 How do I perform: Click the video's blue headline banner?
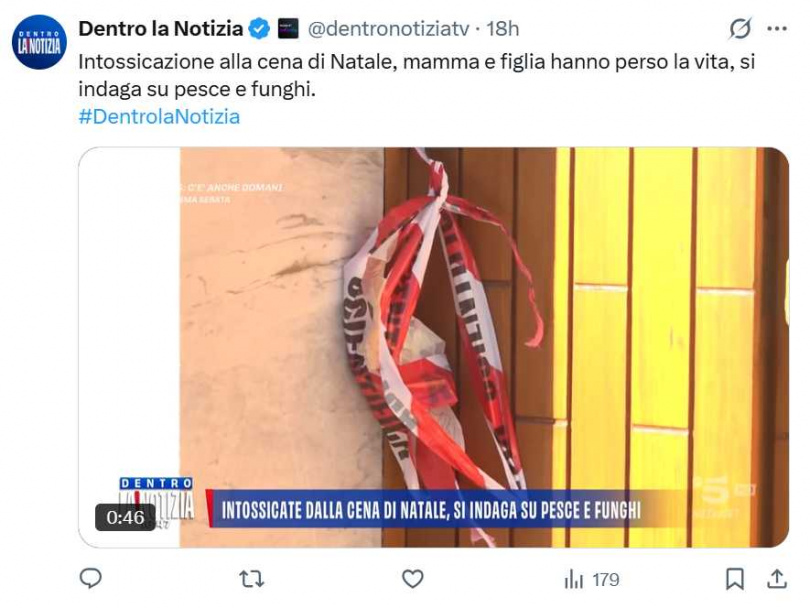click(x=431, y=510)
